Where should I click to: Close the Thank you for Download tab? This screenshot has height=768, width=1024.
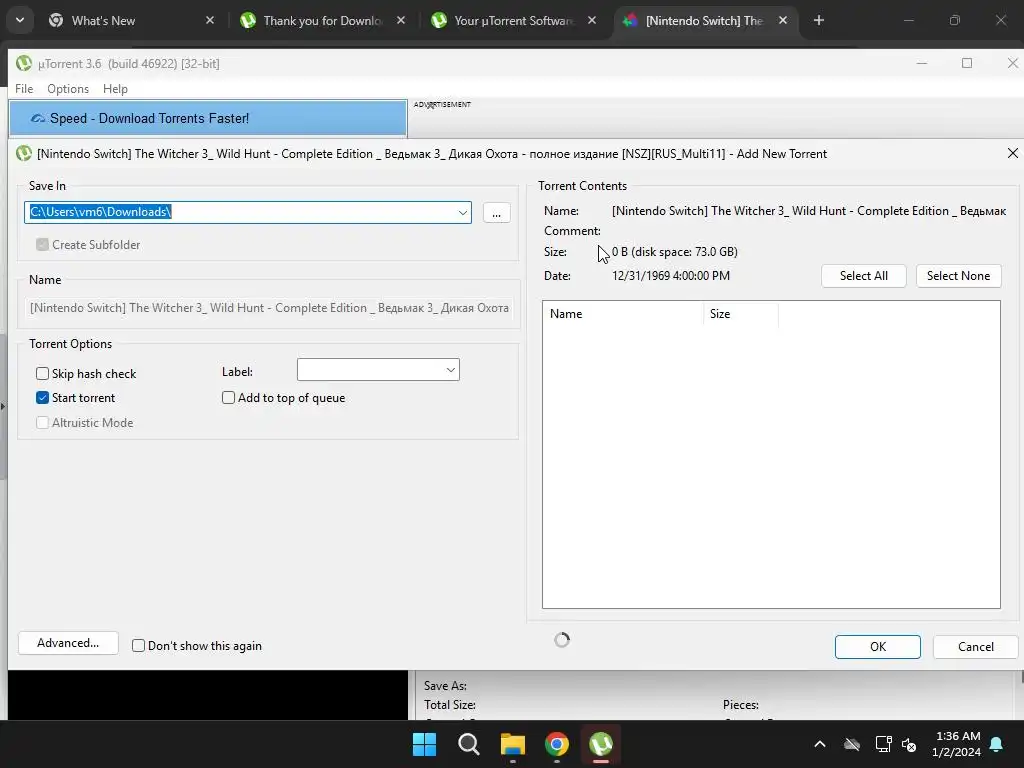[x=401, y=20]
